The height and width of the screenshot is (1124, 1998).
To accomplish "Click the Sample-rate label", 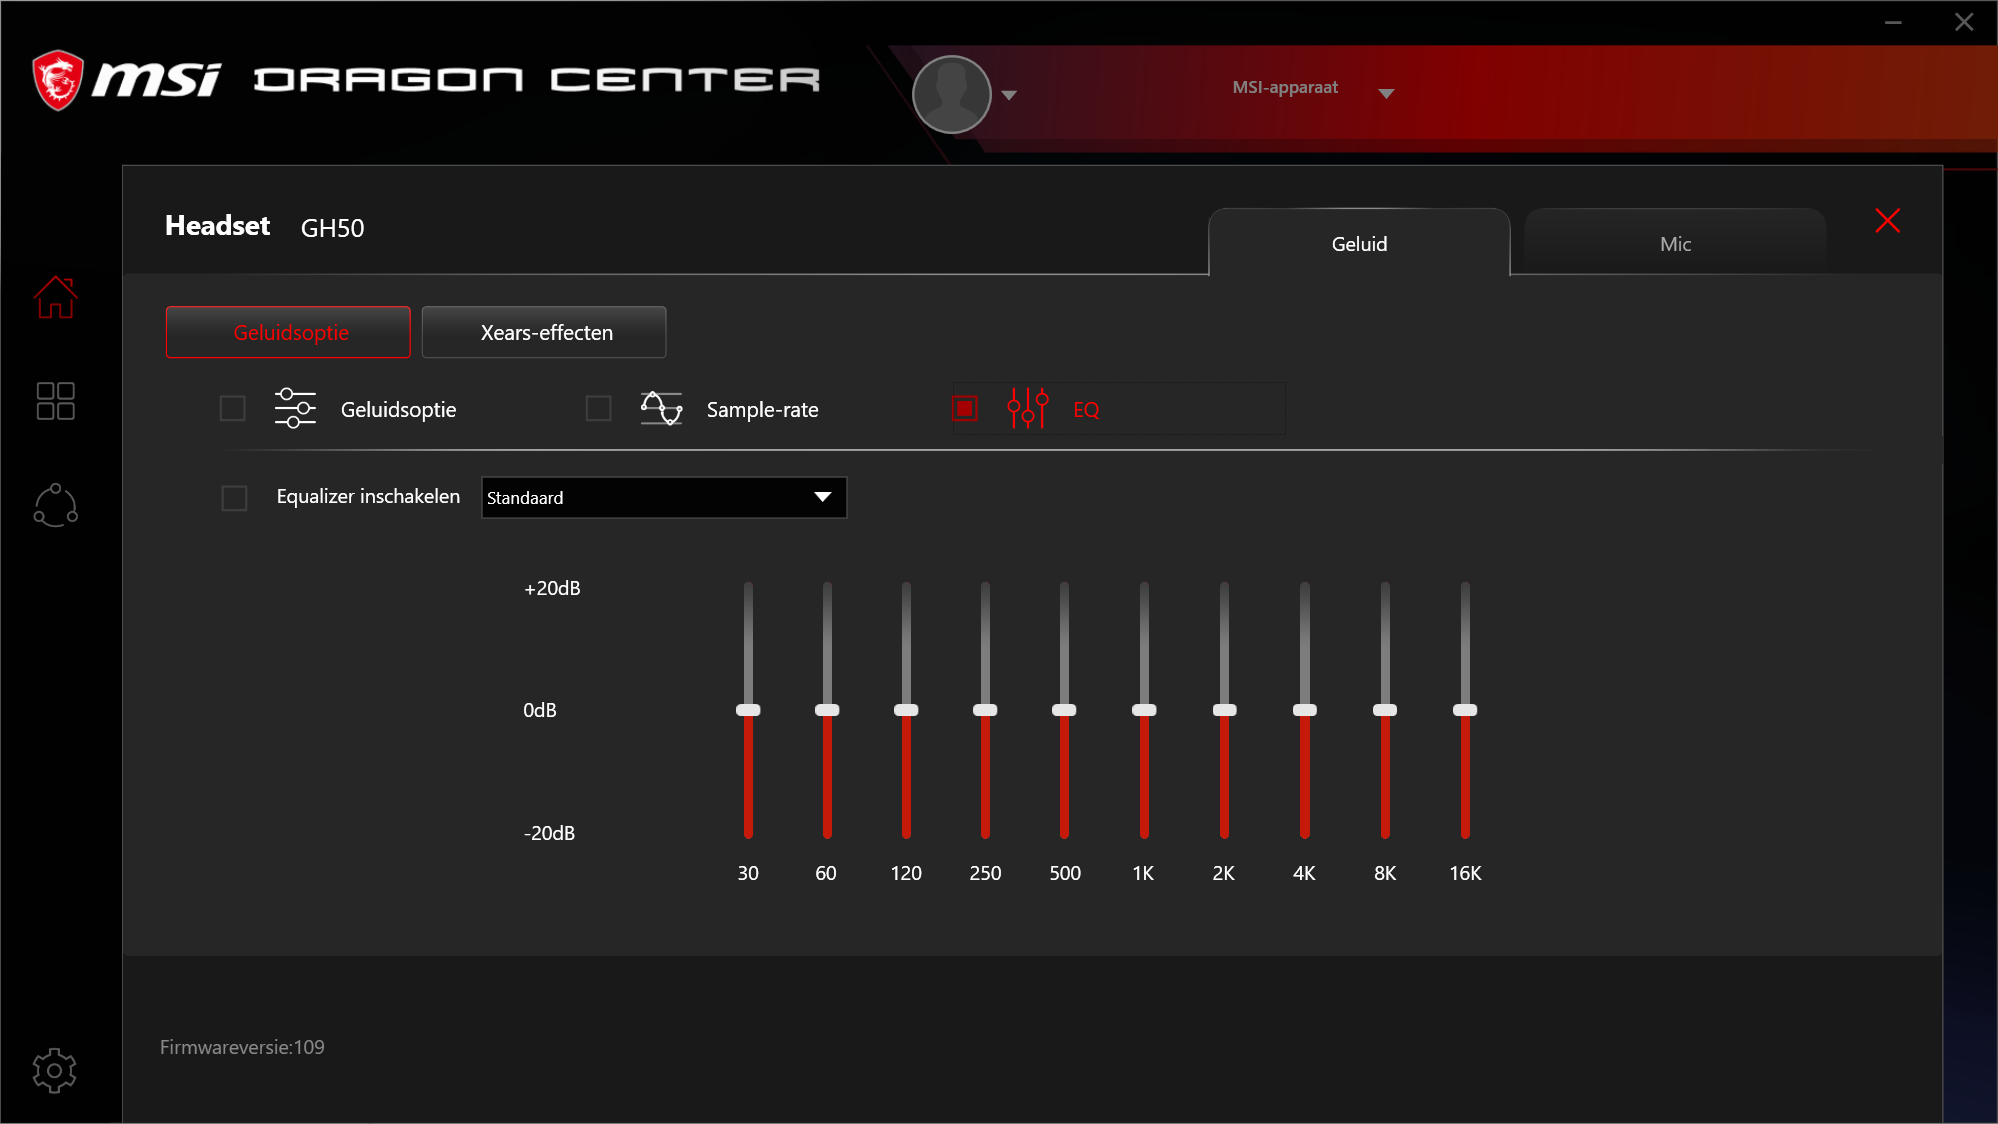I will tap(762, 409).
